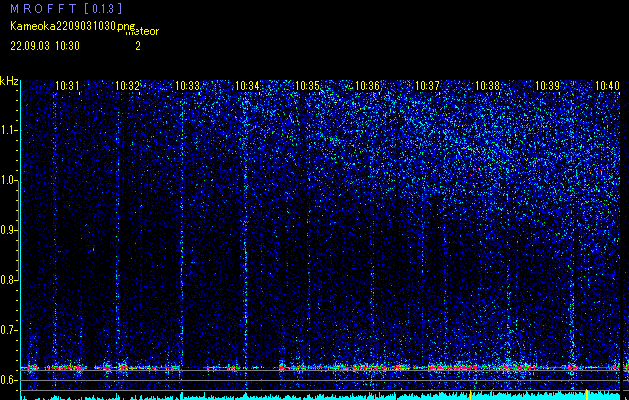
Task: Click the 10:38 time marker
Action: 487,85
